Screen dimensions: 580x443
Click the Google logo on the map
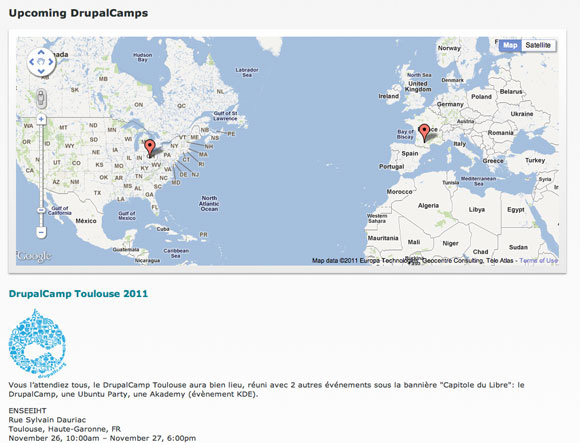click(x=34, y=256)
